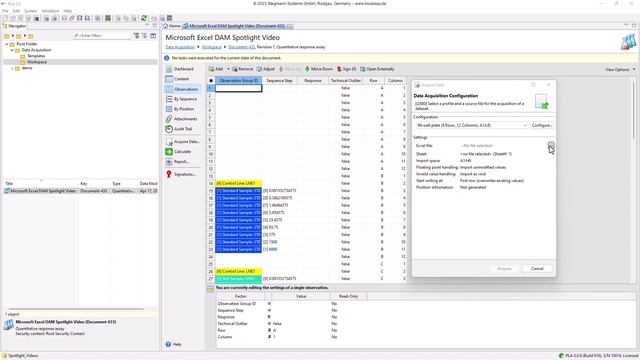Screen dimensions: 640x360
Task: Follow the Workspace breadcrumb link
Action: [211, 47]
